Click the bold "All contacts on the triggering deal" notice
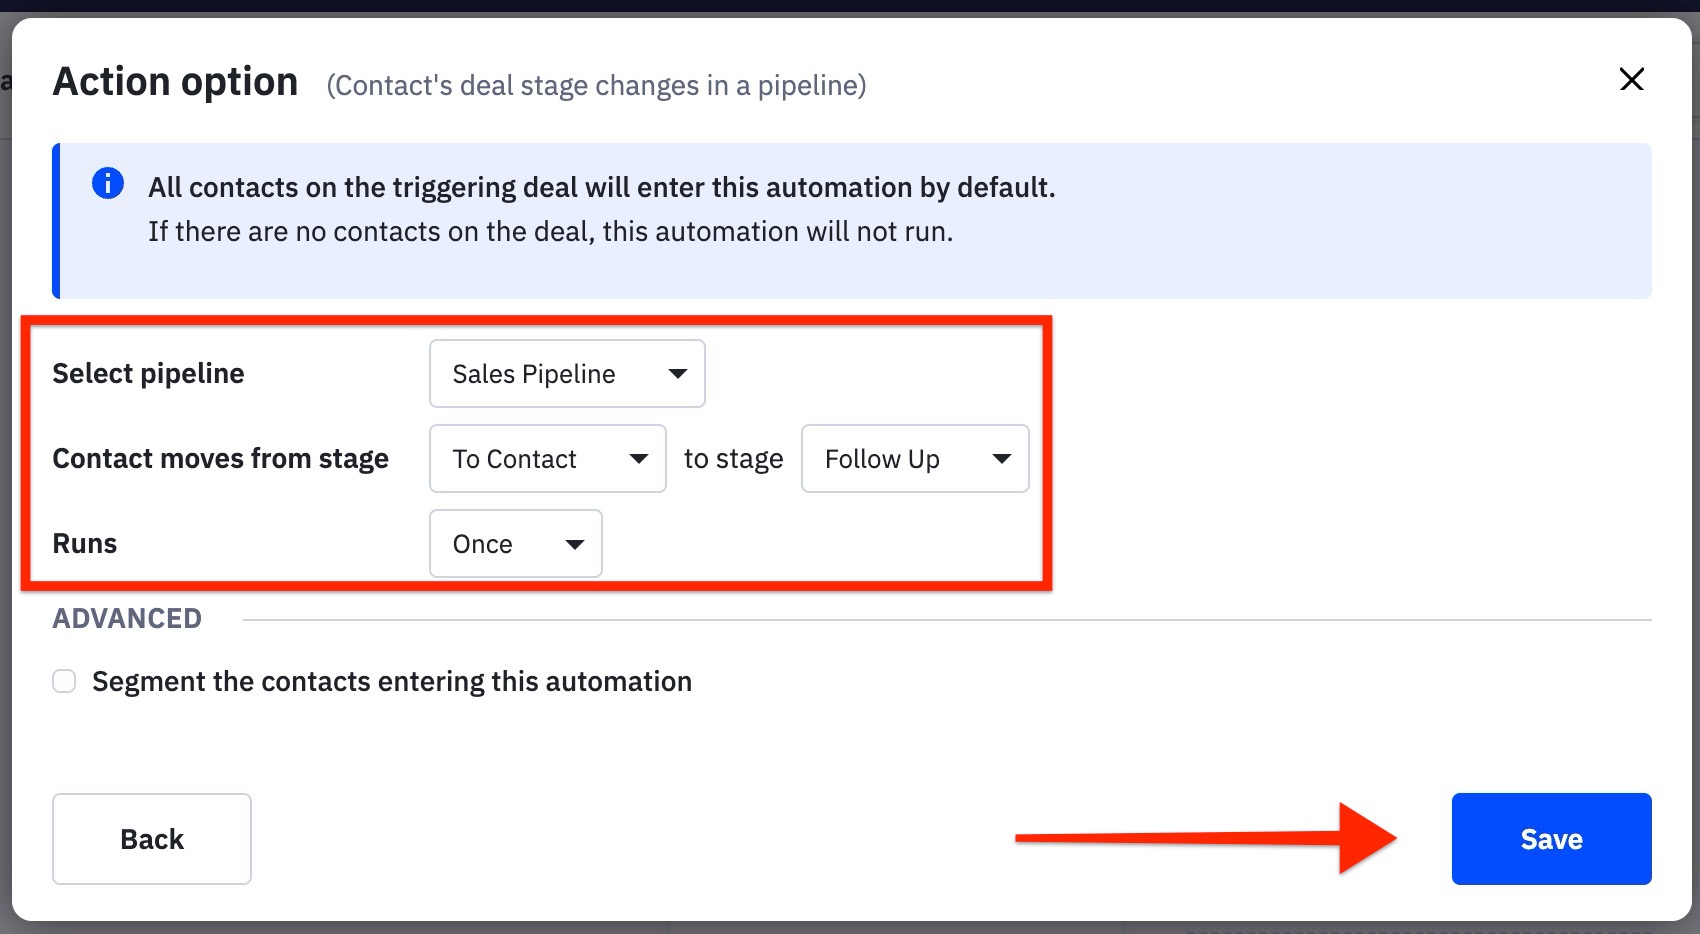This screenshot has width=1700, height=934. pos(601,188)
